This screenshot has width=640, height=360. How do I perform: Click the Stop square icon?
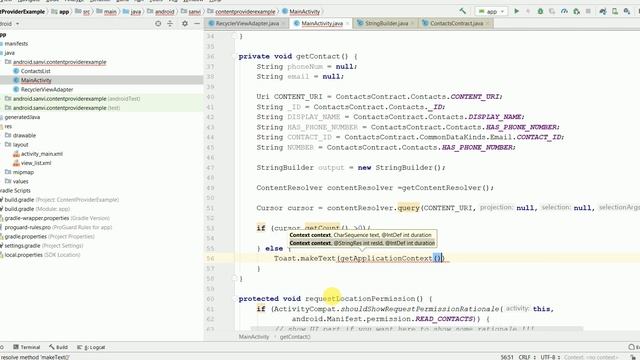pos(588,11)
